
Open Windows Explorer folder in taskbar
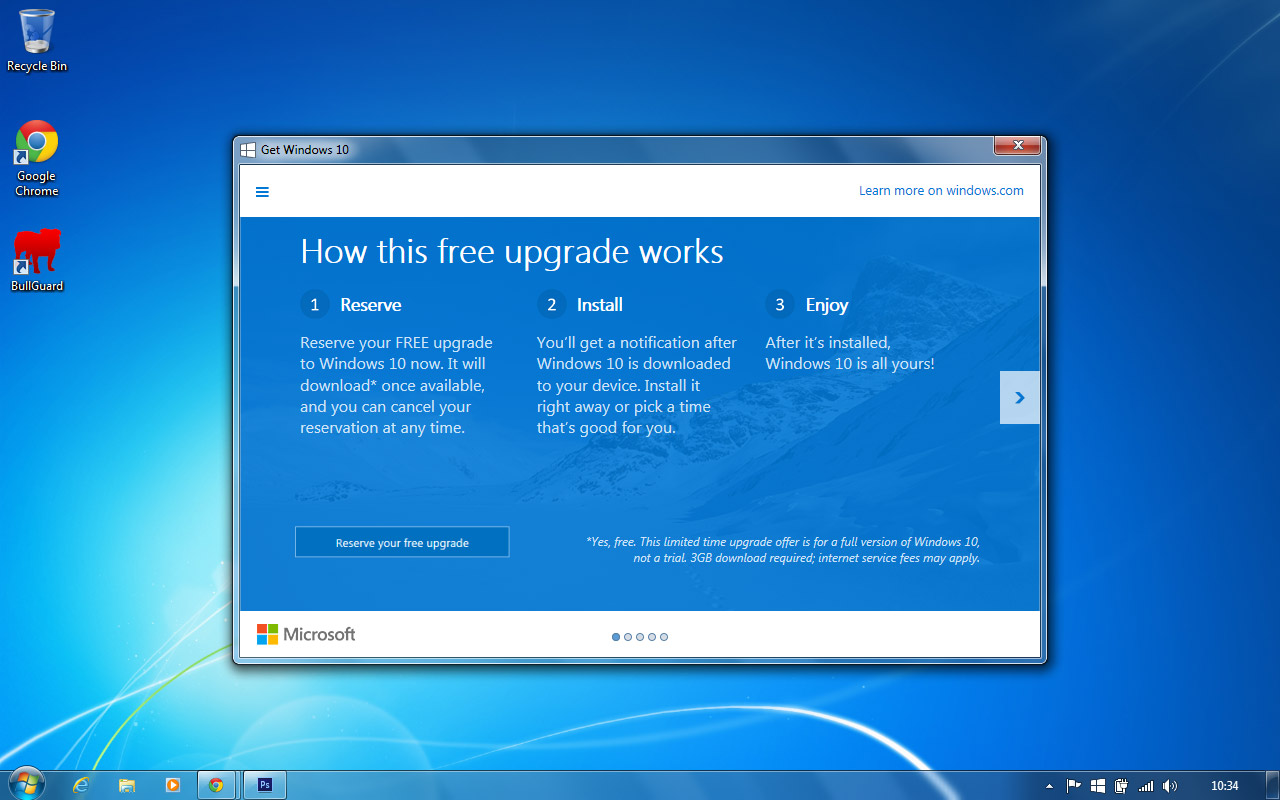[127, 785]
